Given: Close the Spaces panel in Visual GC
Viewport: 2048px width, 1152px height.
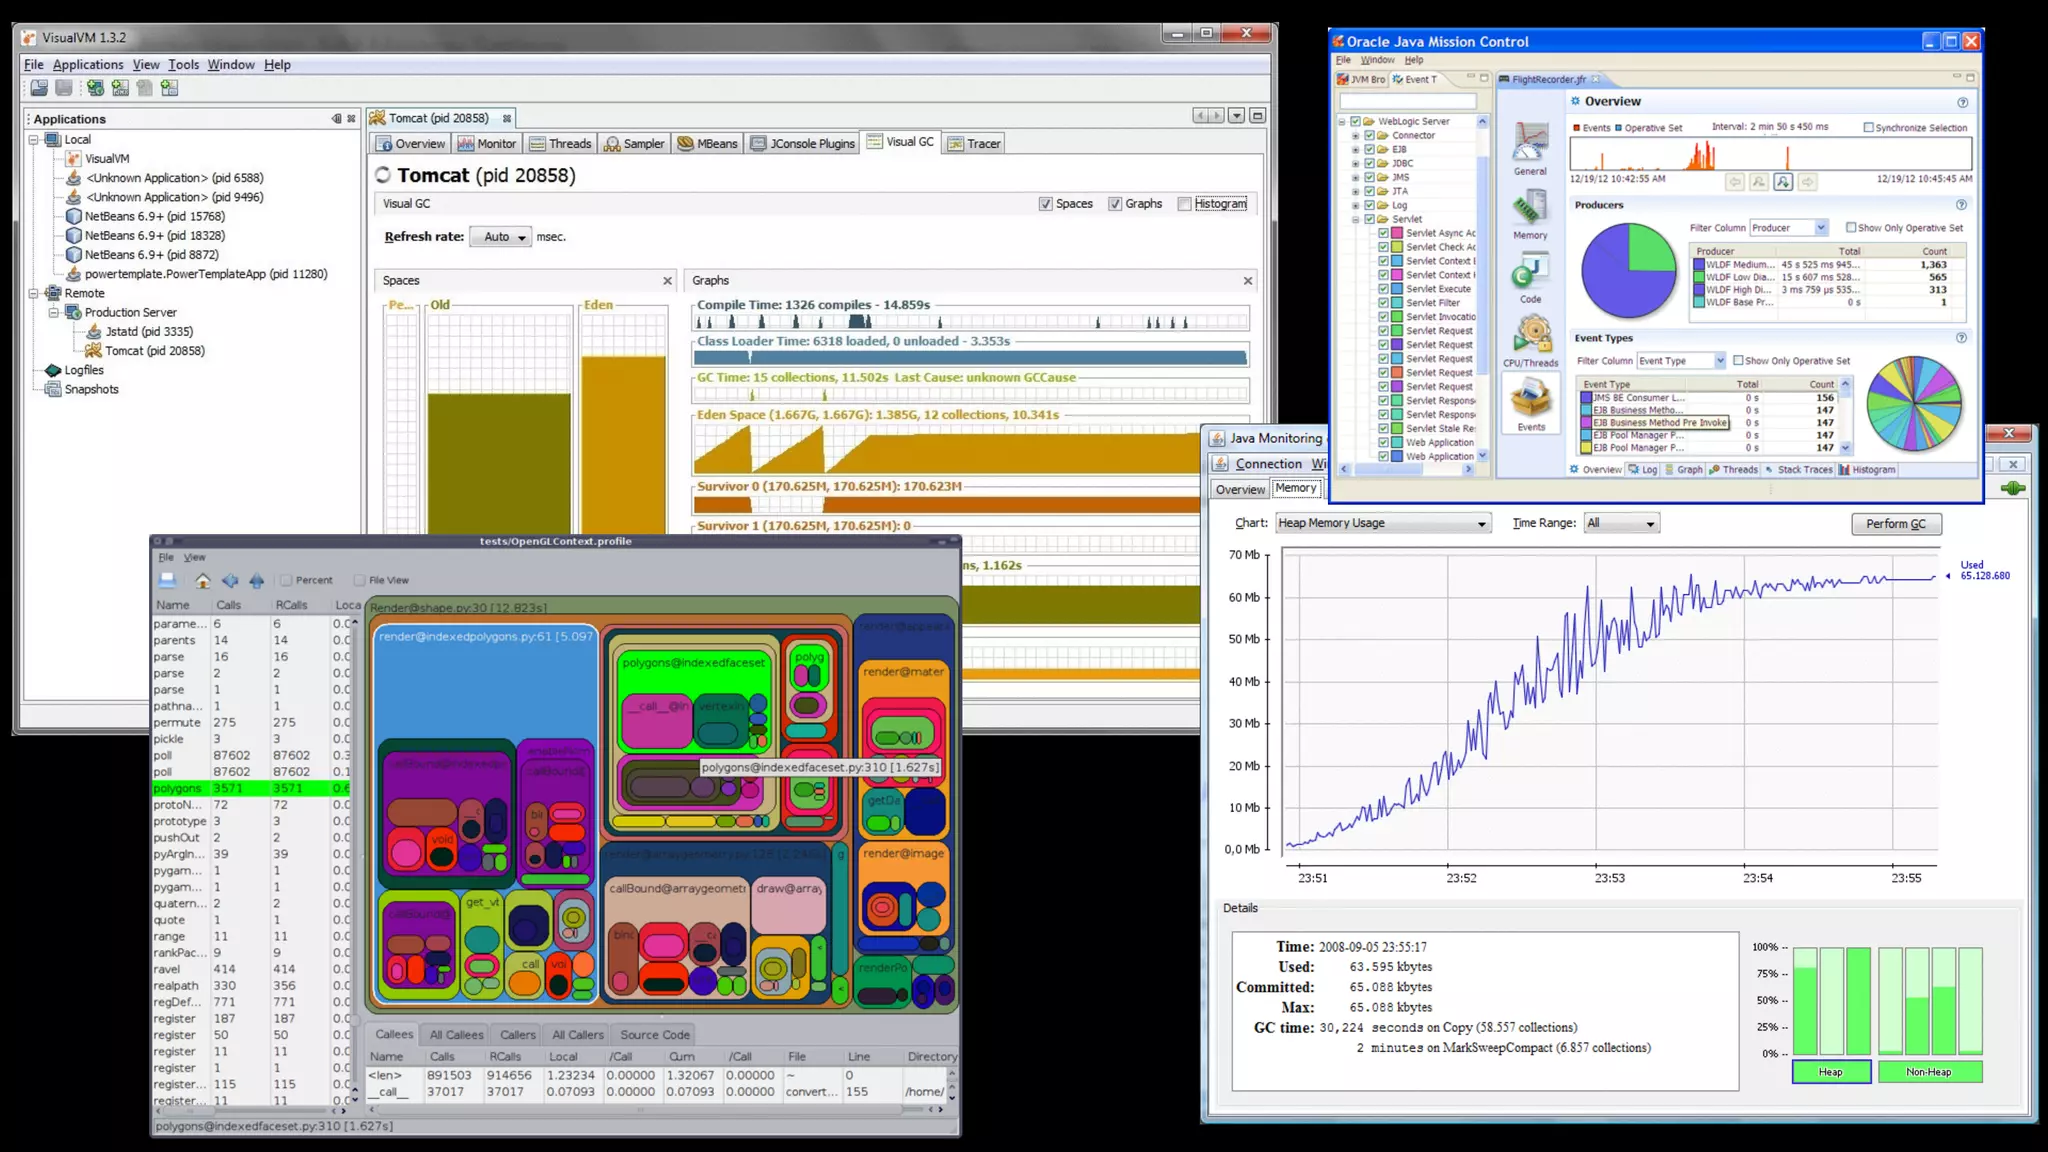Looking at the screenshot, I should 667,281.
